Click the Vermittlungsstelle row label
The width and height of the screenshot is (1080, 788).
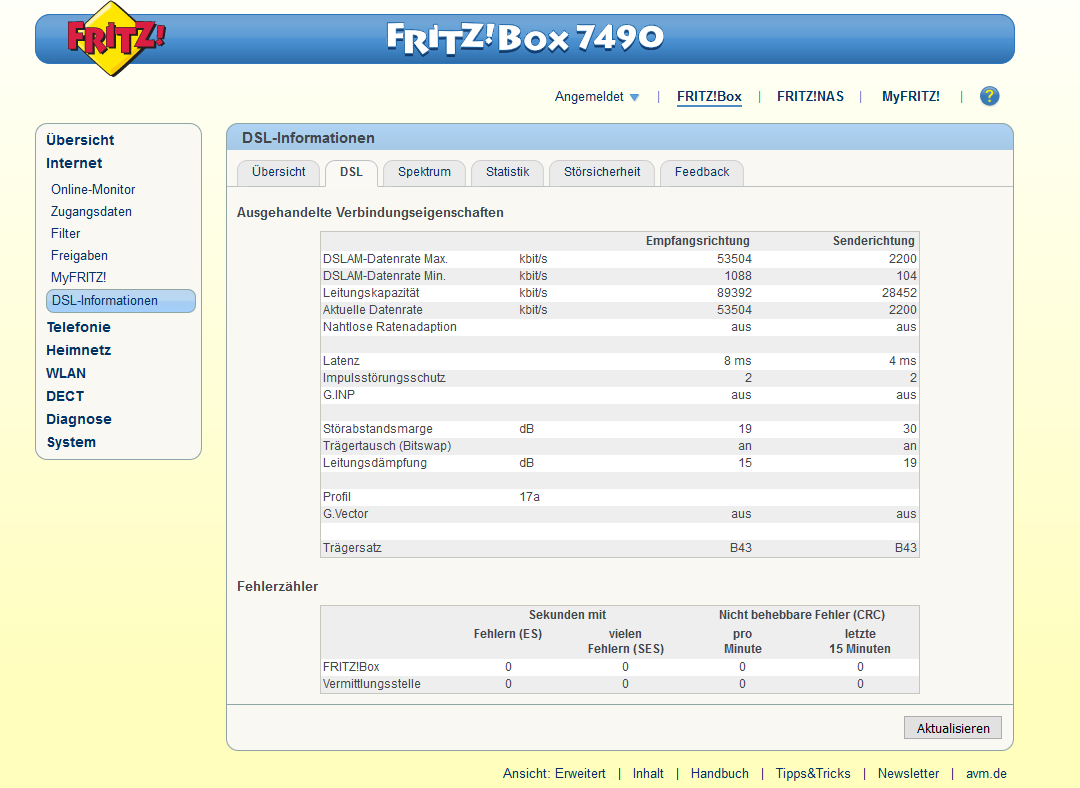click(x=371, y=684)
